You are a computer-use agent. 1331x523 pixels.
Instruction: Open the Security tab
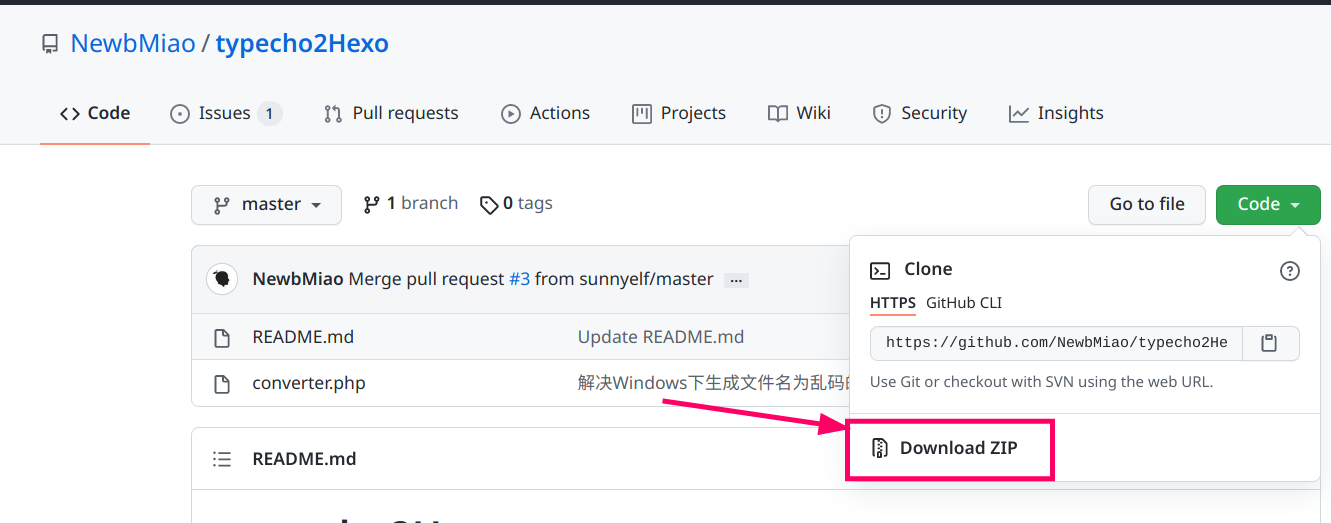tap(919, 113)
